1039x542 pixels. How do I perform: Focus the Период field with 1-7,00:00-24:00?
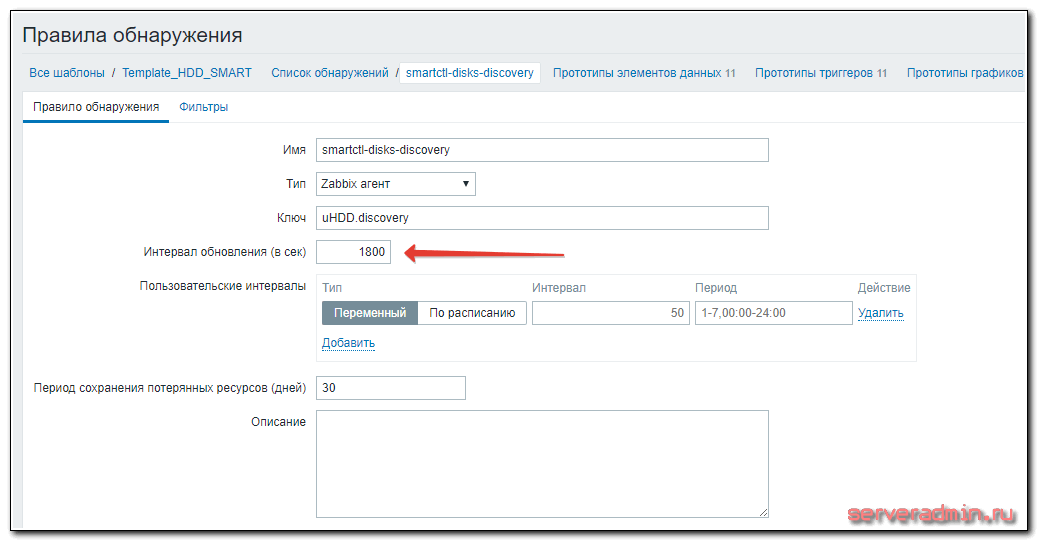point(773,313)
